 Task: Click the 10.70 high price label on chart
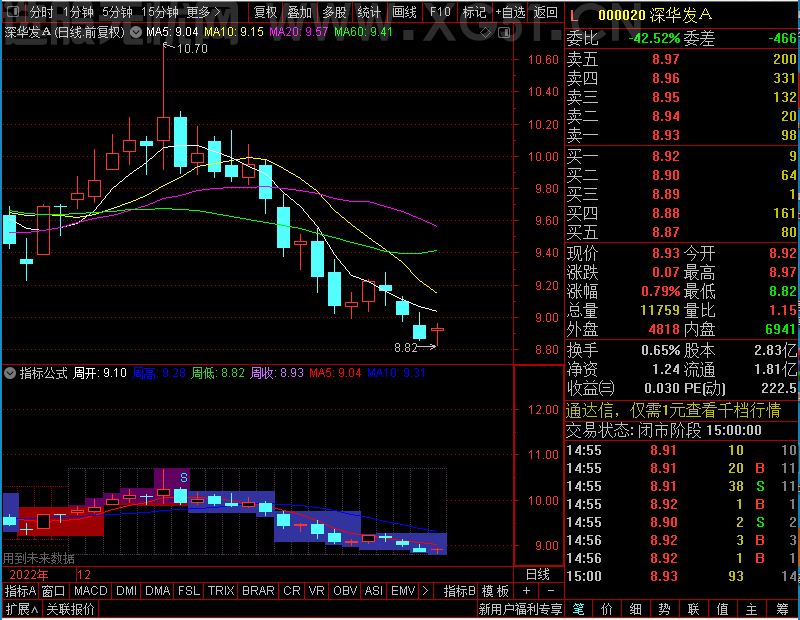[x=192, y=49]
